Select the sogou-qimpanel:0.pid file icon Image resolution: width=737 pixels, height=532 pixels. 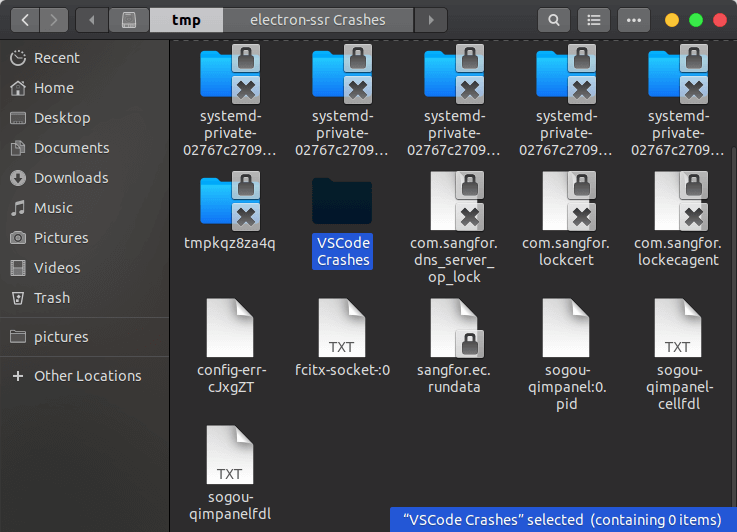coord(566,328)
